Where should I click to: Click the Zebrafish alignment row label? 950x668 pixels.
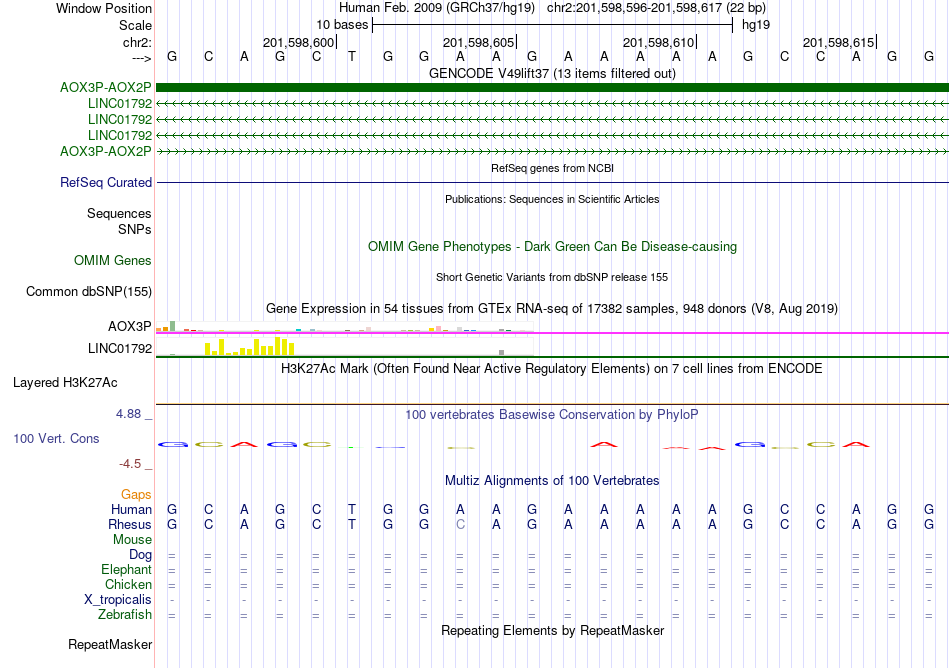click(125, 614)
